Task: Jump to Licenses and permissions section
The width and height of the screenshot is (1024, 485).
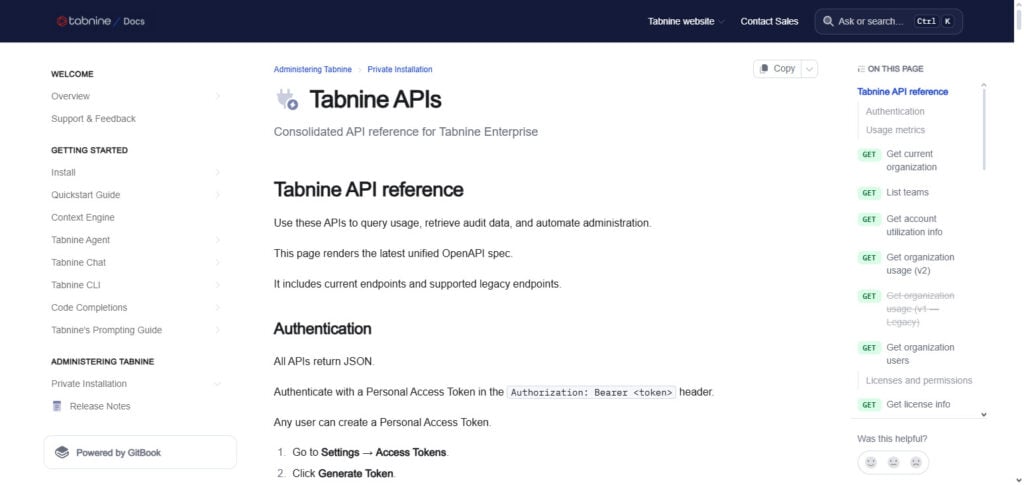Action: tap(919, 381)
